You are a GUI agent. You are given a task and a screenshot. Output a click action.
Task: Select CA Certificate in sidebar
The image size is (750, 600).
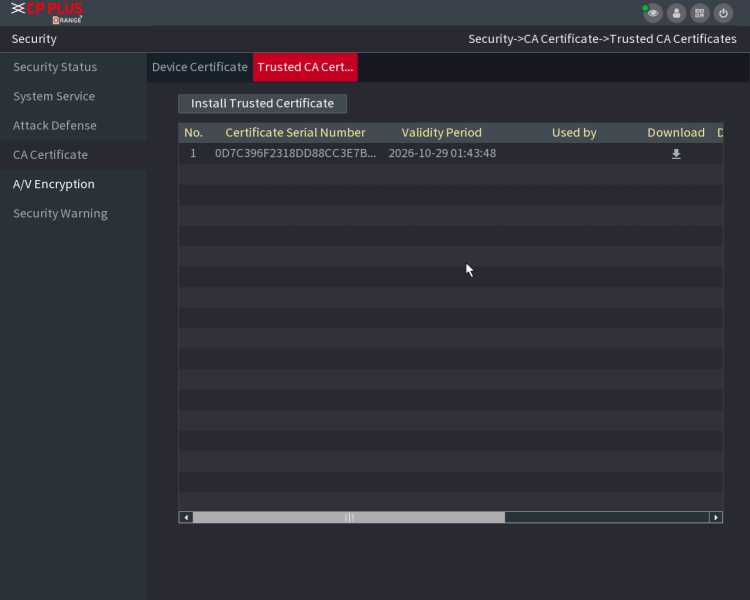(50, 155)
